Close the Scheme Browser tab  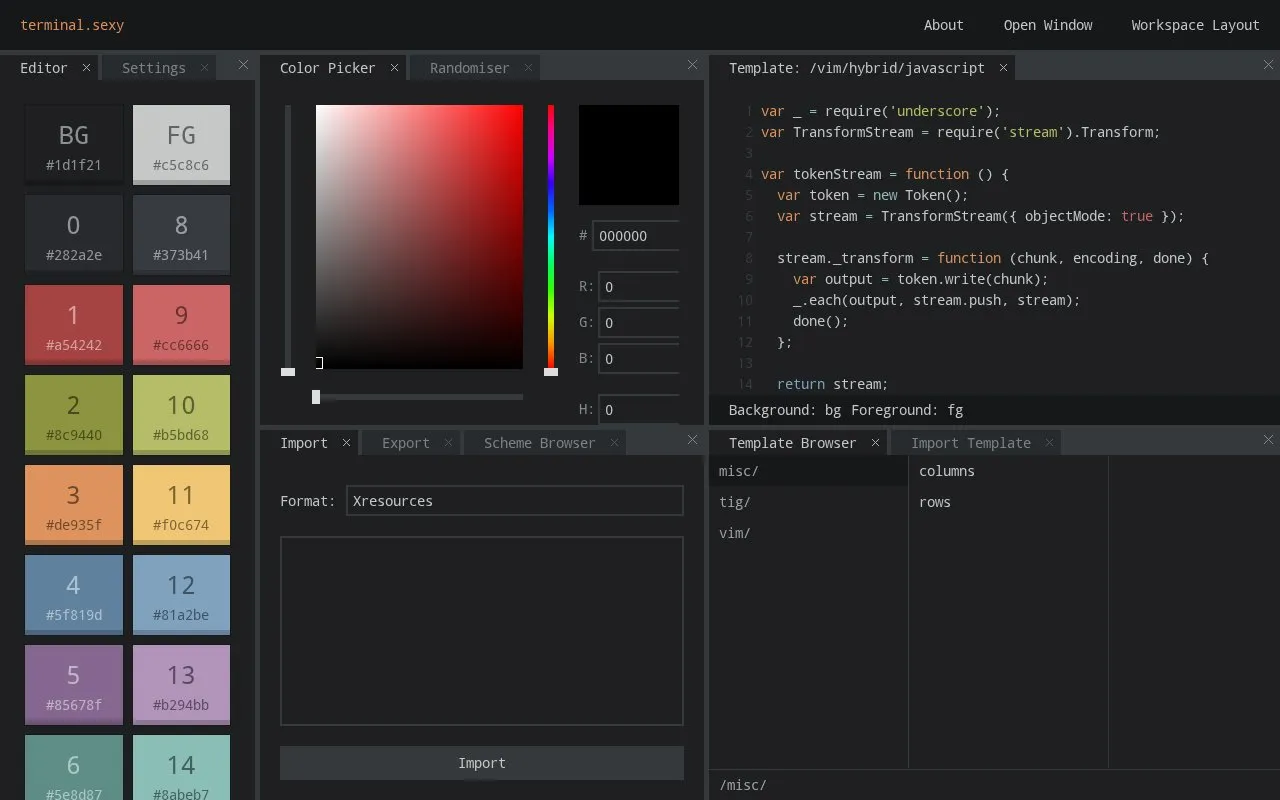coord(614,443)
